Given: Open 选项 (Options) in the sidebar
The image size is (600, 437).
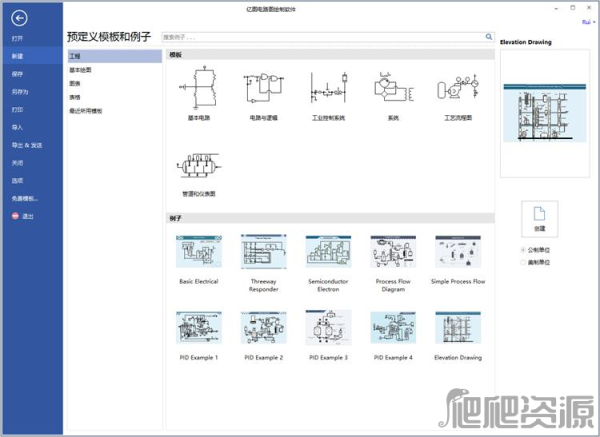Looking at the screenshot, I should coord(17,180).
